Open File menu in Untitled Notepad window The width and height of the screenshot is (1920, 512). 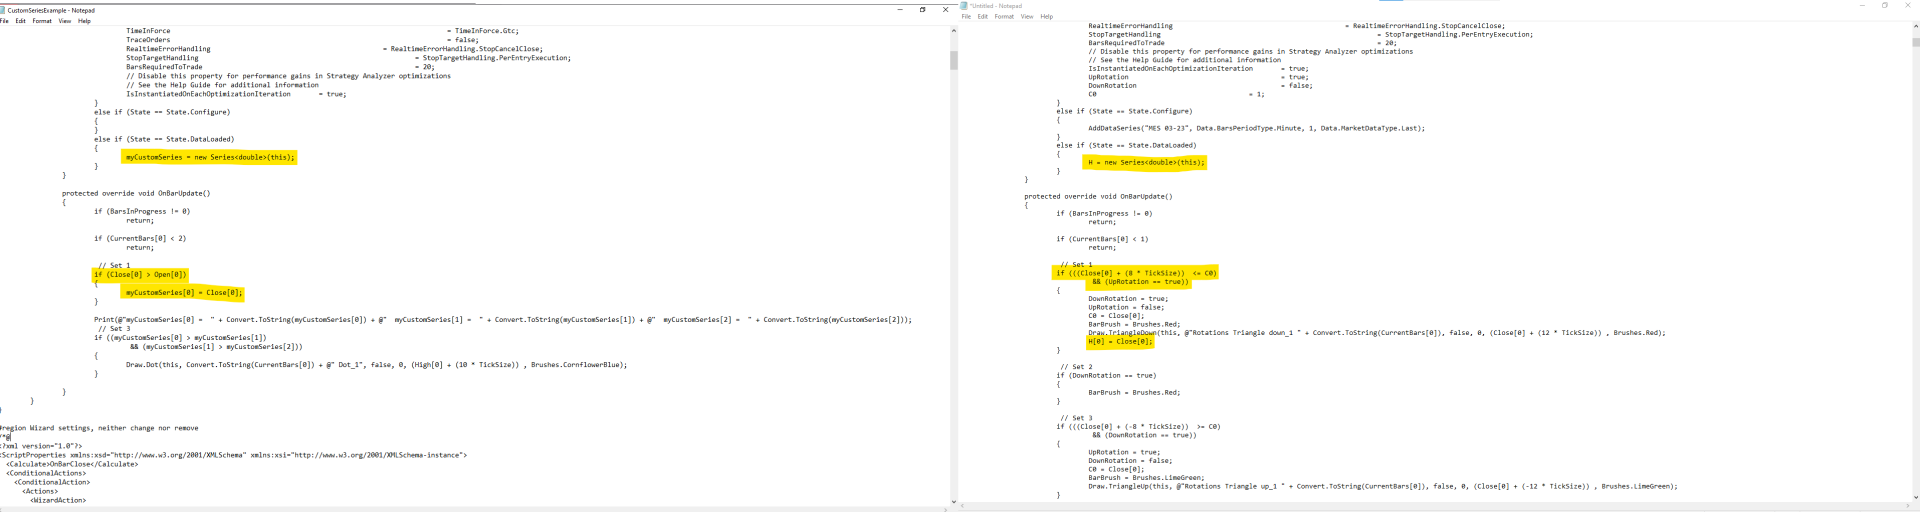966,16
